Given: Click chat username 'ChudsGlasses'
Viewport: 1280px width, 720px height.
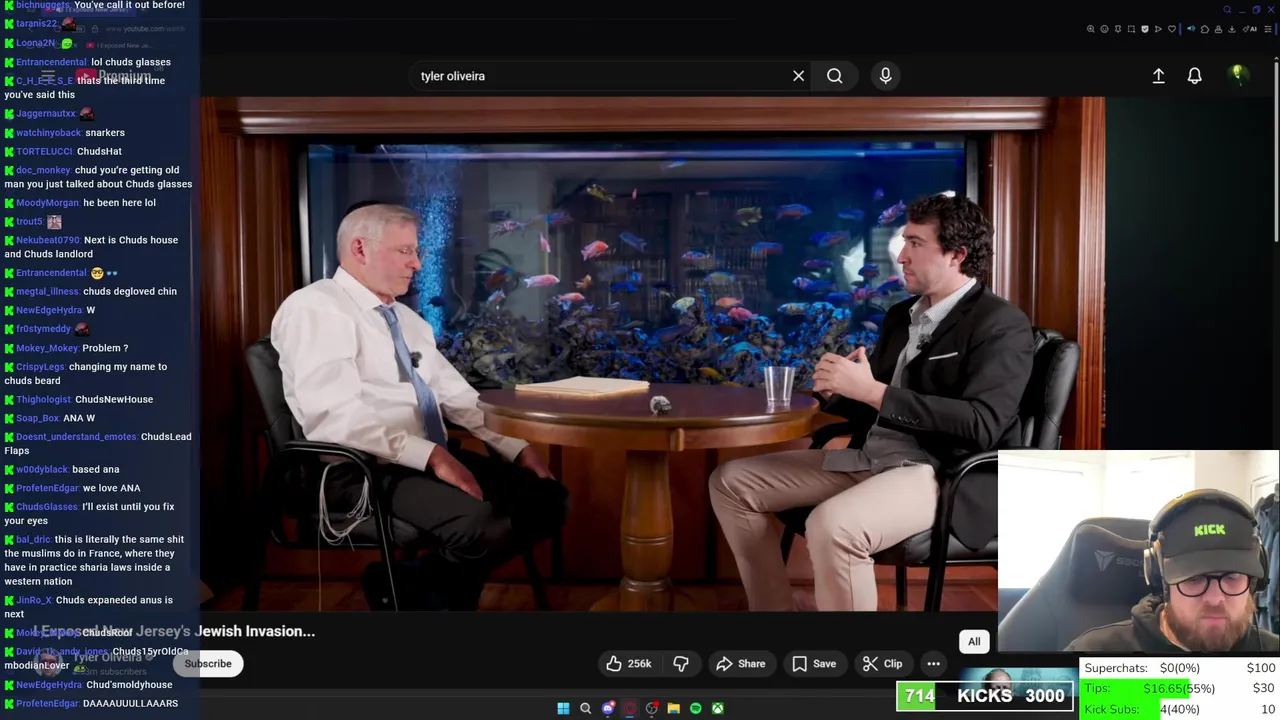Looking at the screenshot, I should coord(46,507).
